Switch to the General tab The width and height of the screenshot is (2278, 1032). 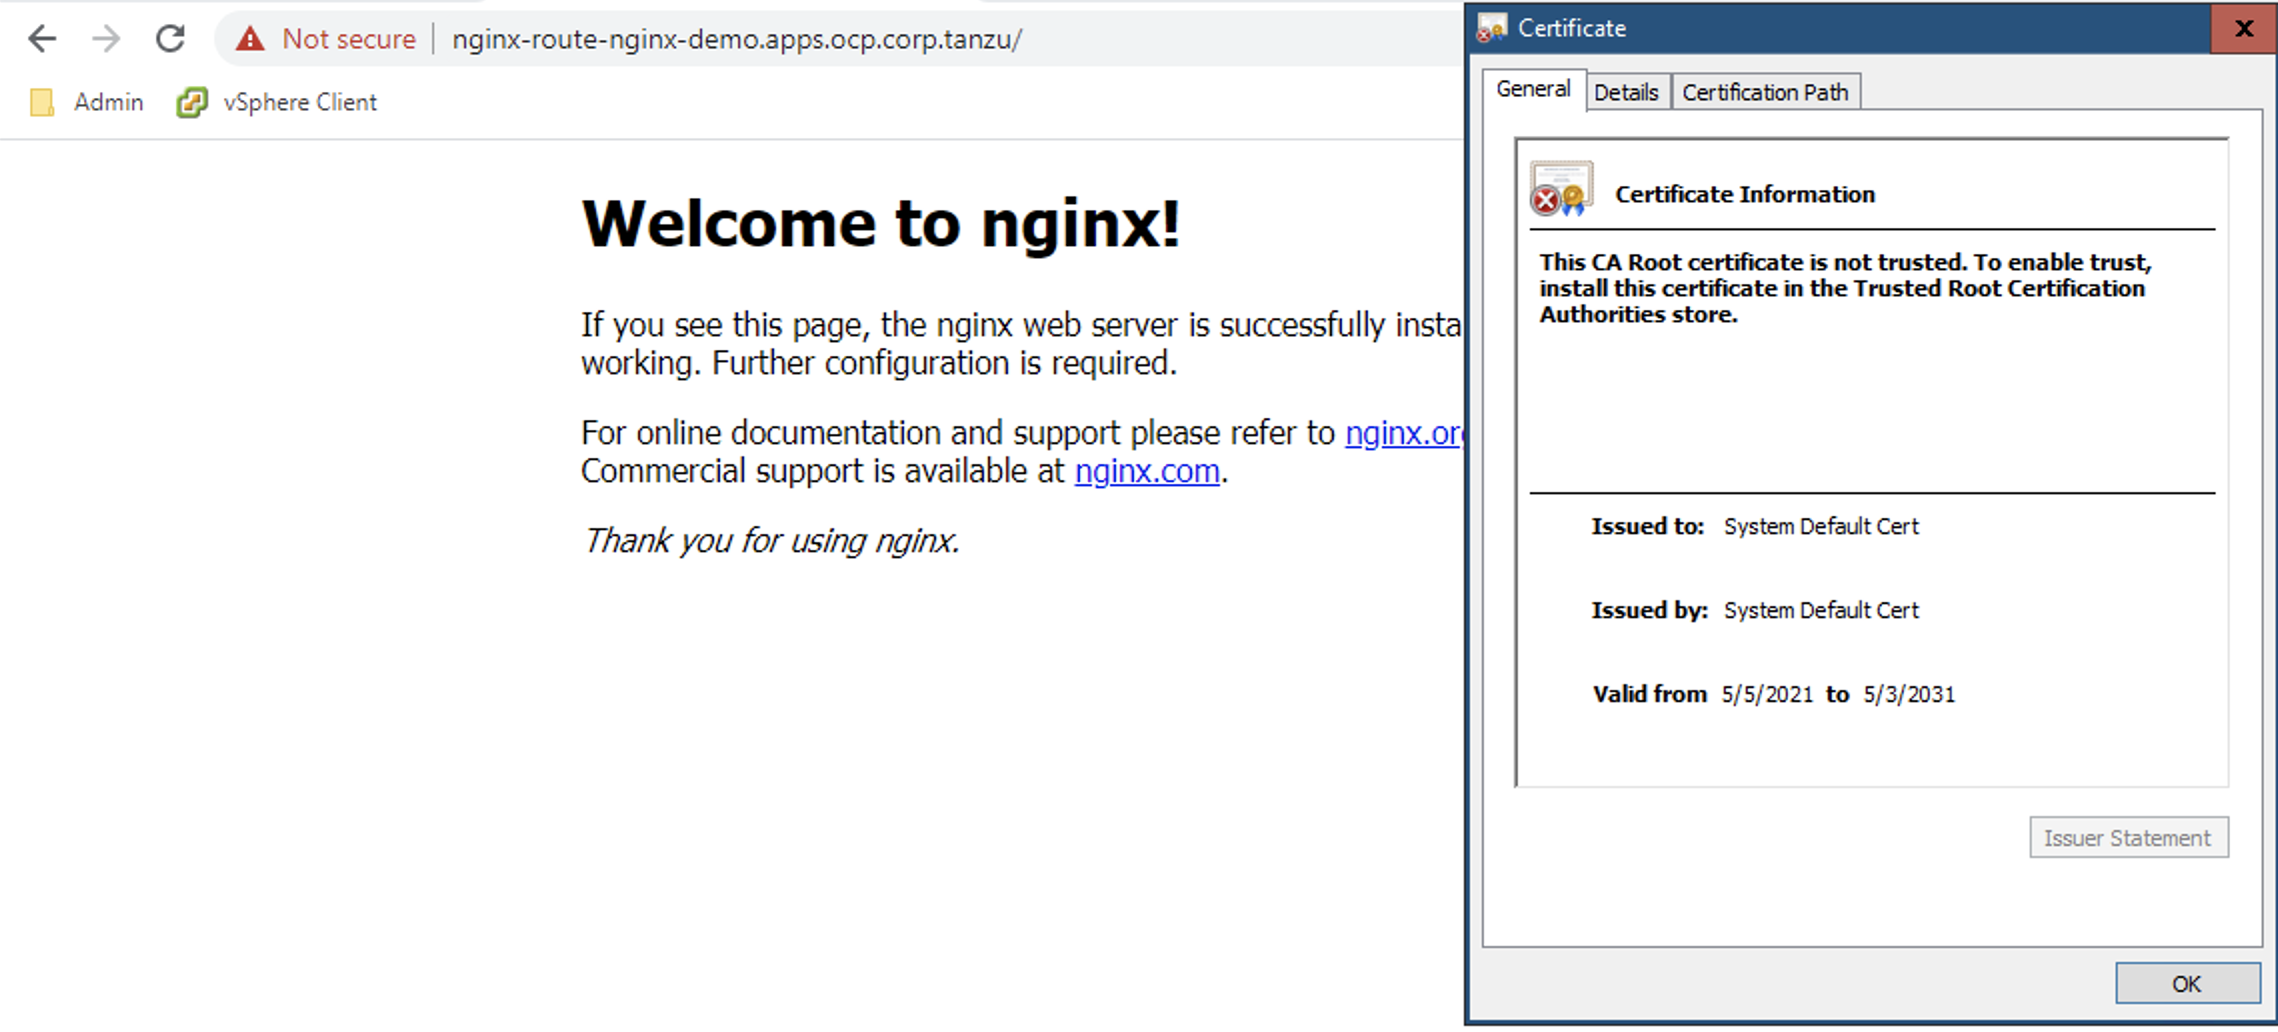click(1533, 89)
